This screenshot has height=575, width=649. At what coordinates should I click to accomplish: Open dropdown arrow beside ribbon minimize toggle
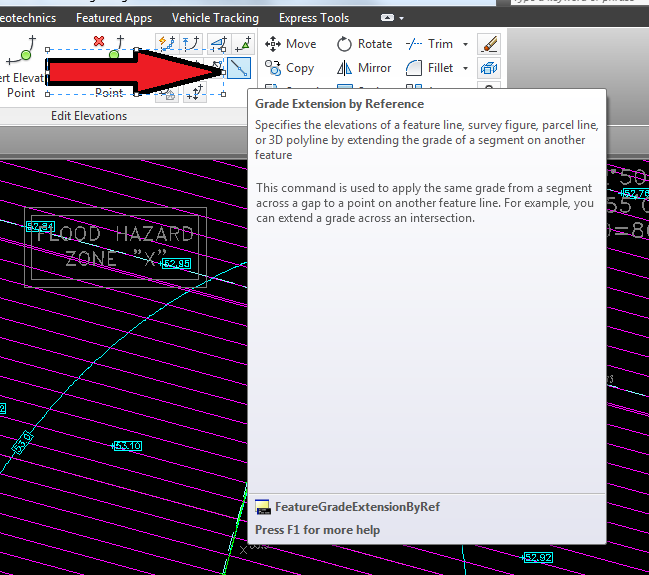point(401,18)
